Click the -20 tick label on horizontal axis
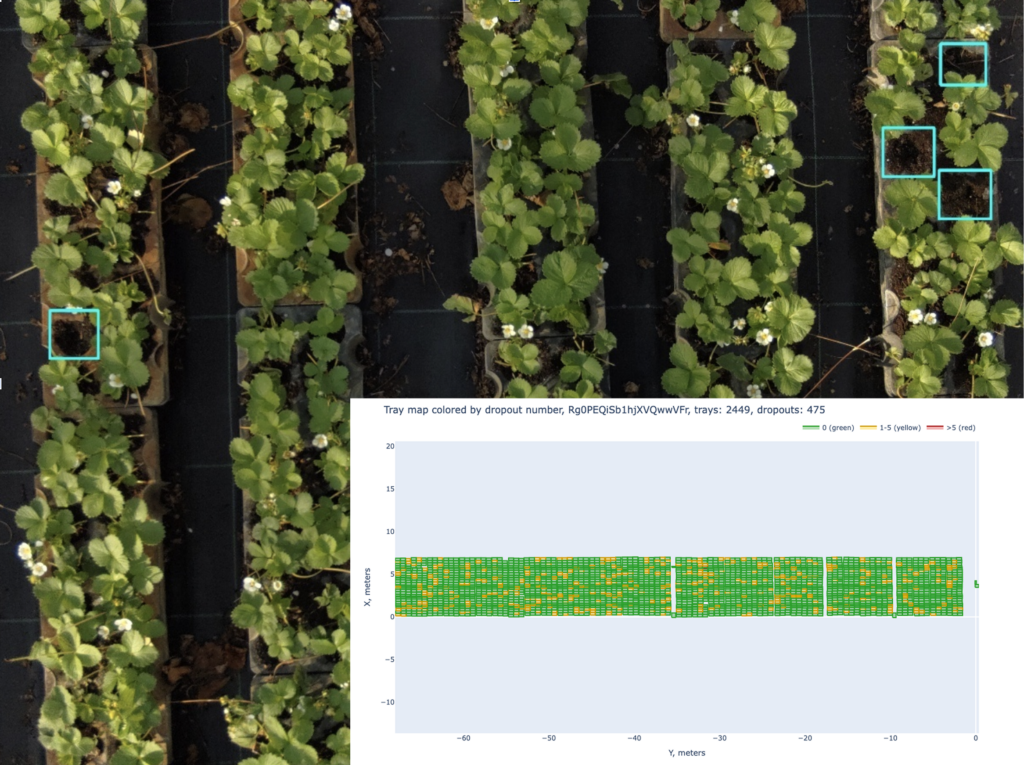 tap(805, 739)
